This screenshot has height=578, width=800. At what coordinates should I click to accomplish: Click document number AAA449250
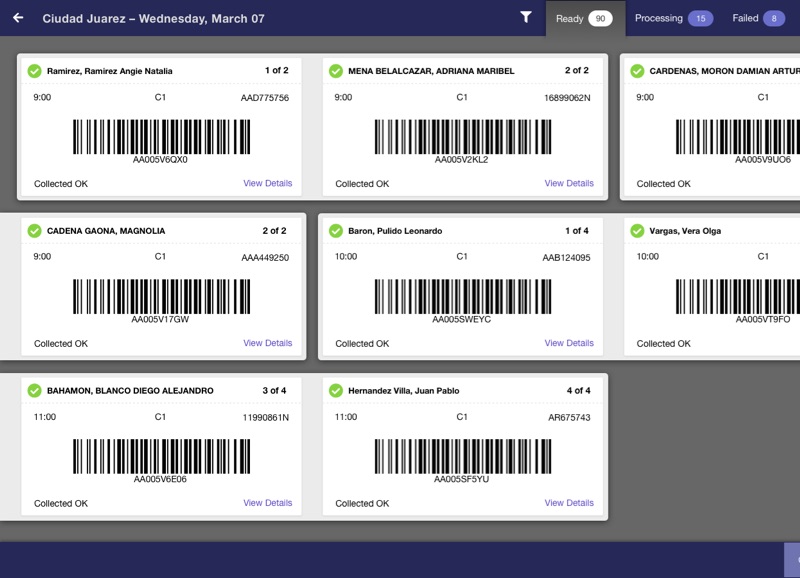265,258
